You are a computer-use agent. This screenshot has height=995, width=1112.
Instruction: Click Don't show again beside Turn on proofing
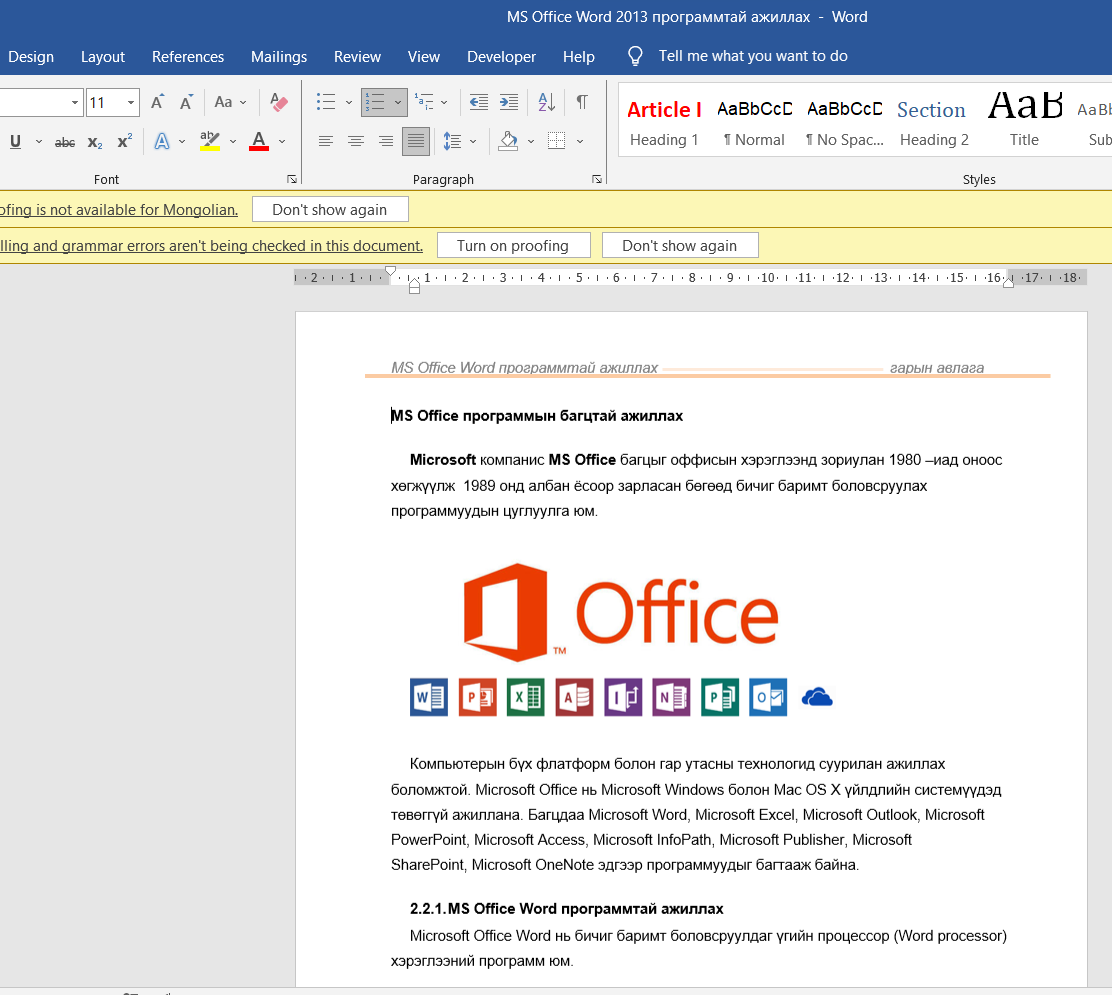(x=679, y=245)
